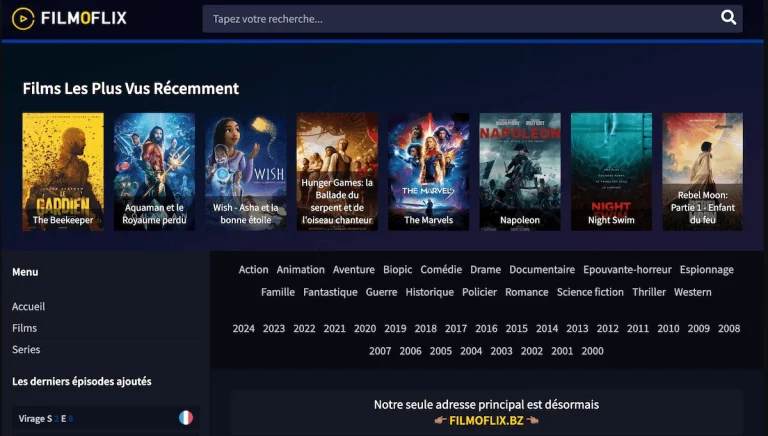Open the Wish - Asha et la bonne étoile poster

point(246,171)
